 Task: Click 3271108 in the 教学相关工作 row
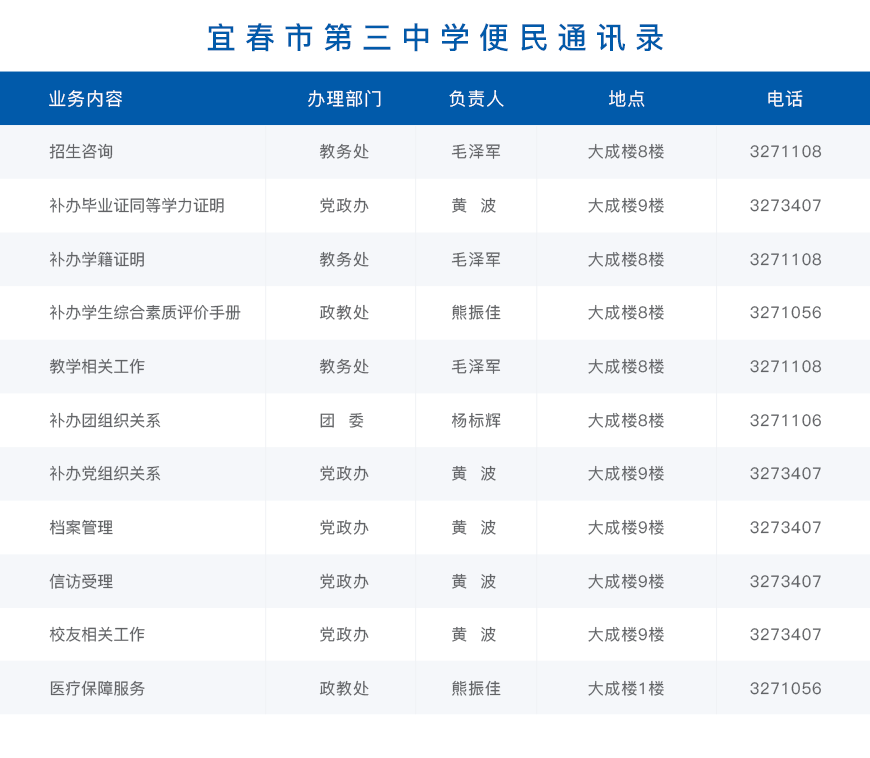tap(786, 366)
